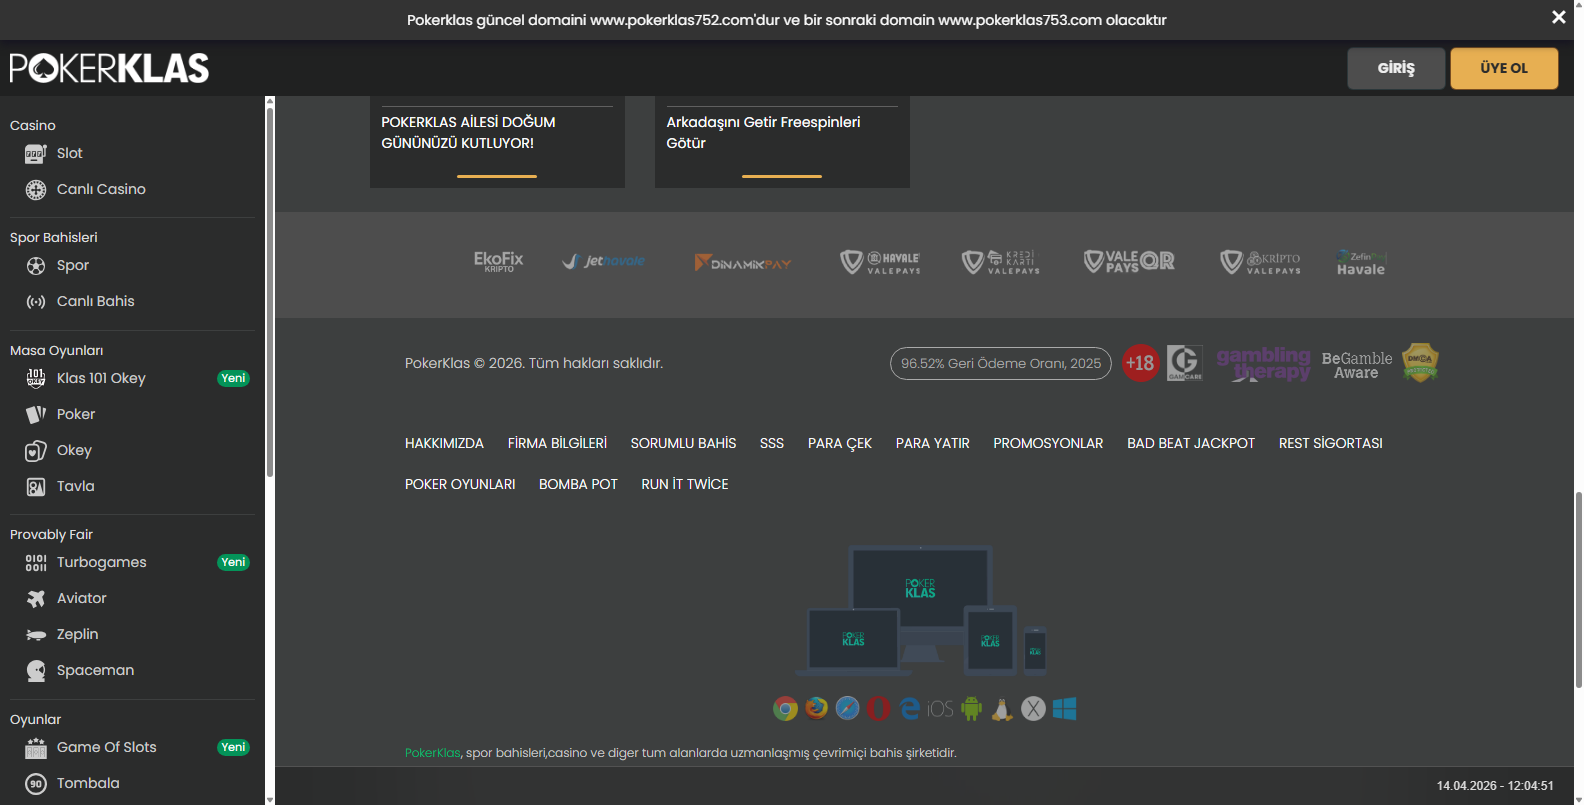
Task: Click the sidebar vertical scrollbar
Action: (270, 290)
